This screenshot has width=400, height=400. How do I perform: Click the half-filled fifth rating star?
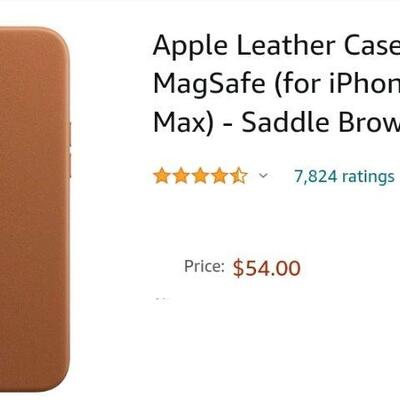[x=239, y=176]
